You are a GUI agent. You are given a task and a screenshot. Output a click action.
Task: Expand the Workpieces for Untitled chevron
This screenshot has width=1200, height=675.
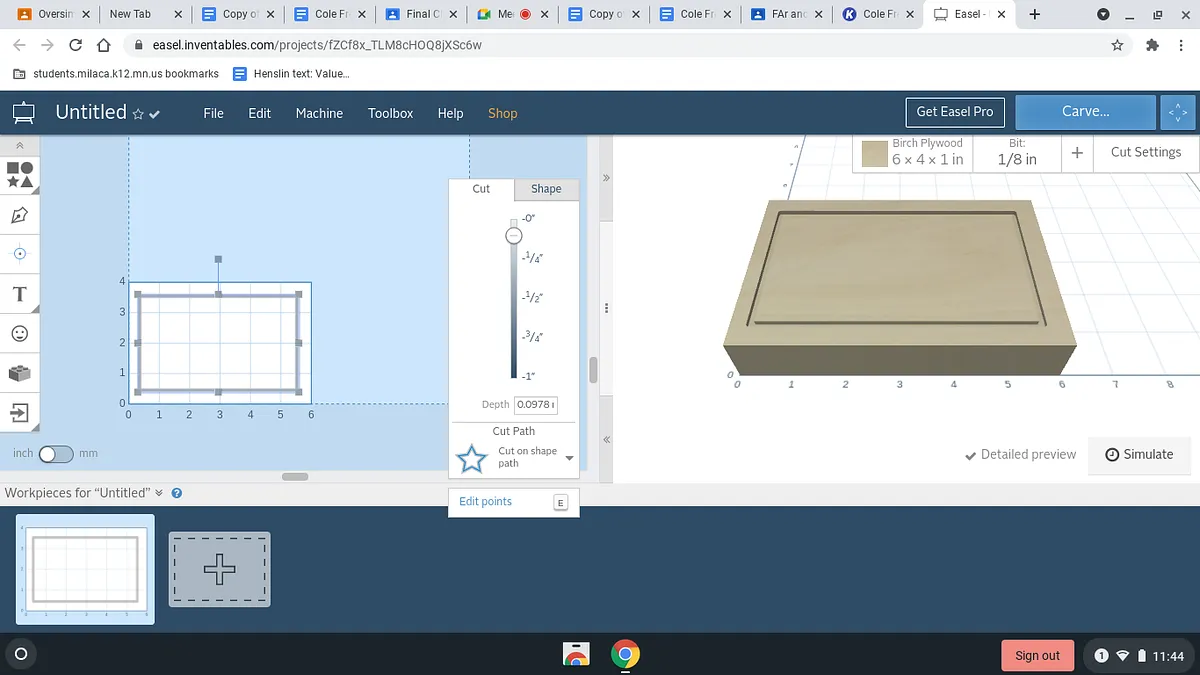pos(158,493)
